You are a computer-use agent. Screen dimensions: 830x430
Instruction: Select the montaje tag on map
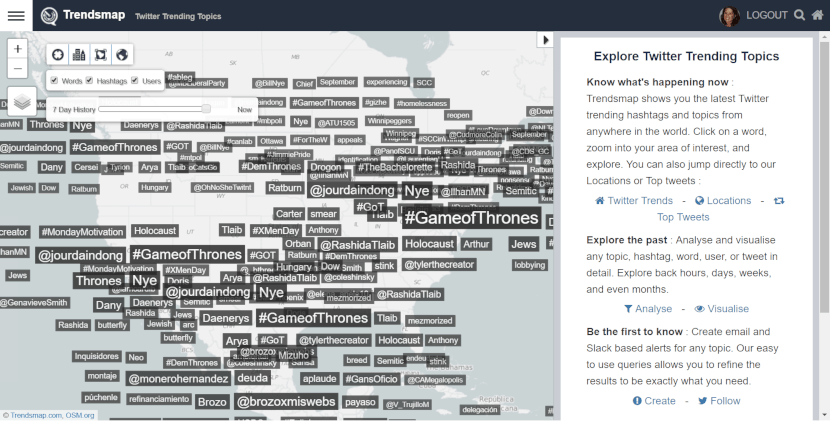(x=102, y=376)
